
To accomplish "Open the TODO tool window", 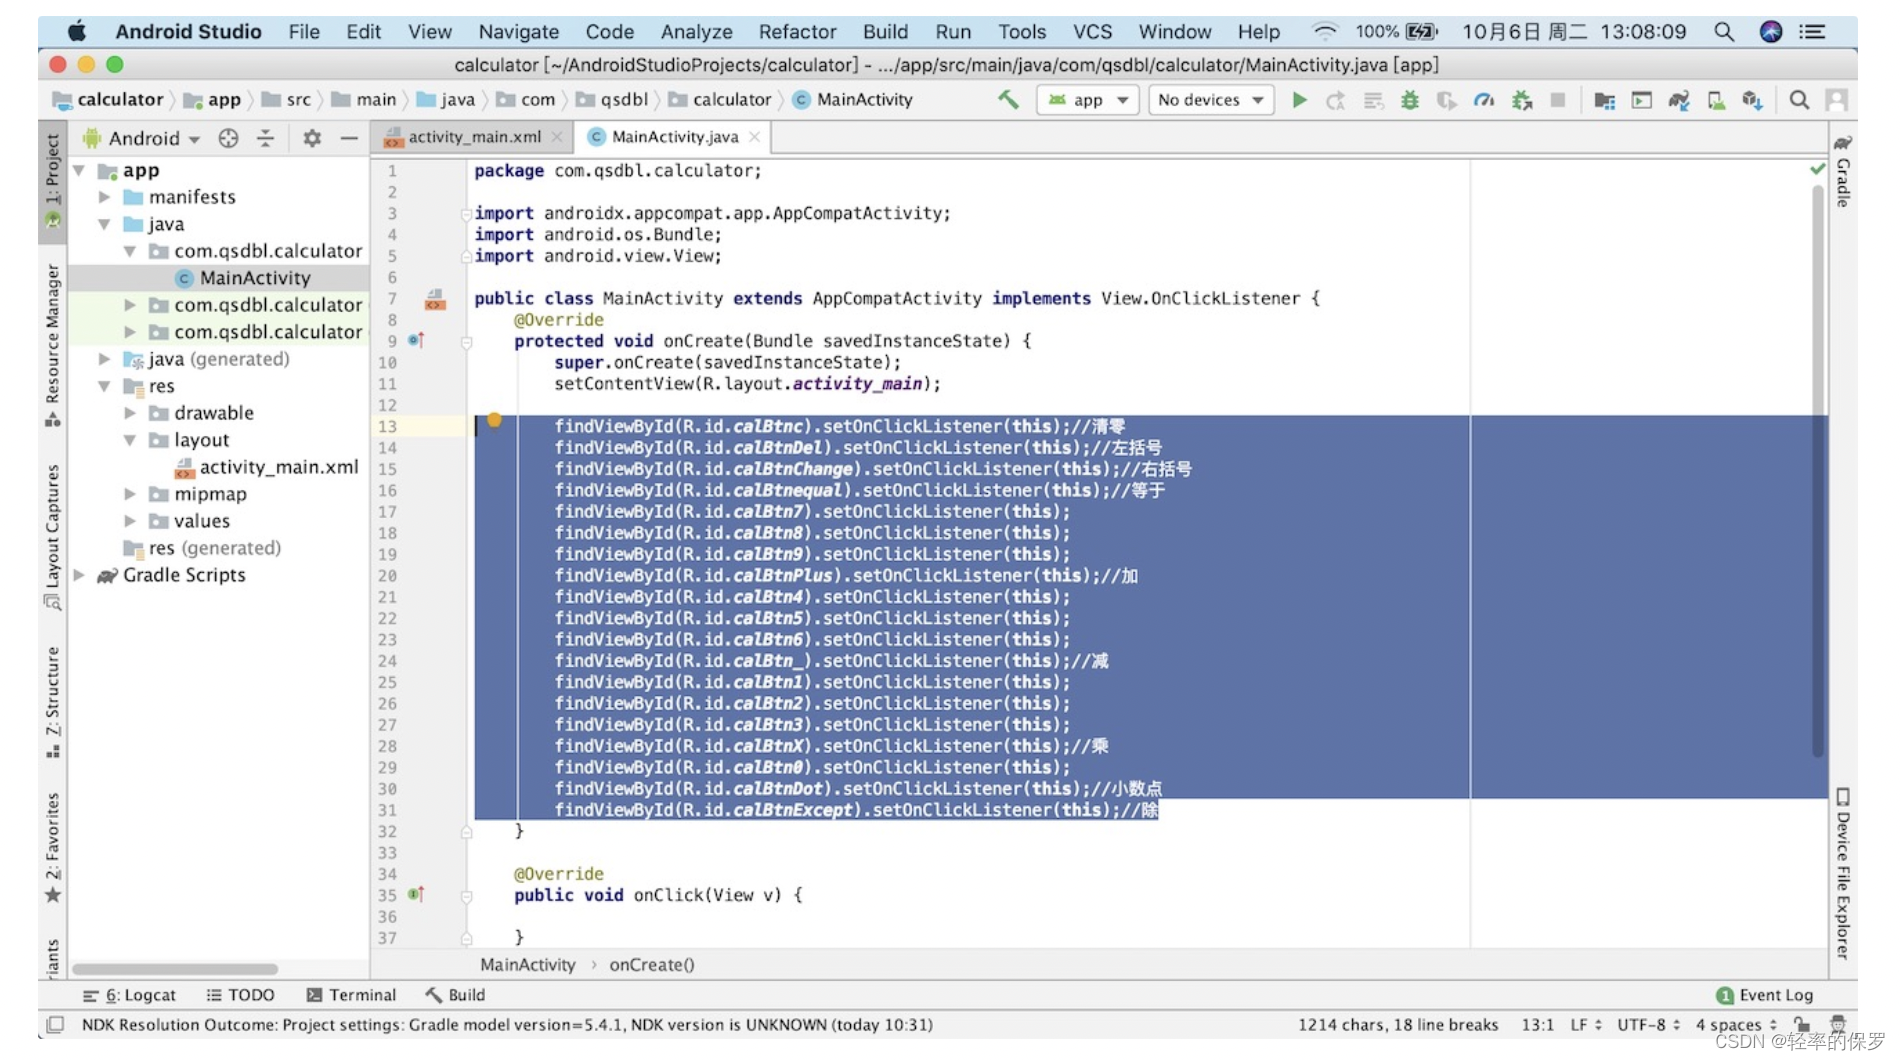I will pyautogui.click(x=240, y=995).
